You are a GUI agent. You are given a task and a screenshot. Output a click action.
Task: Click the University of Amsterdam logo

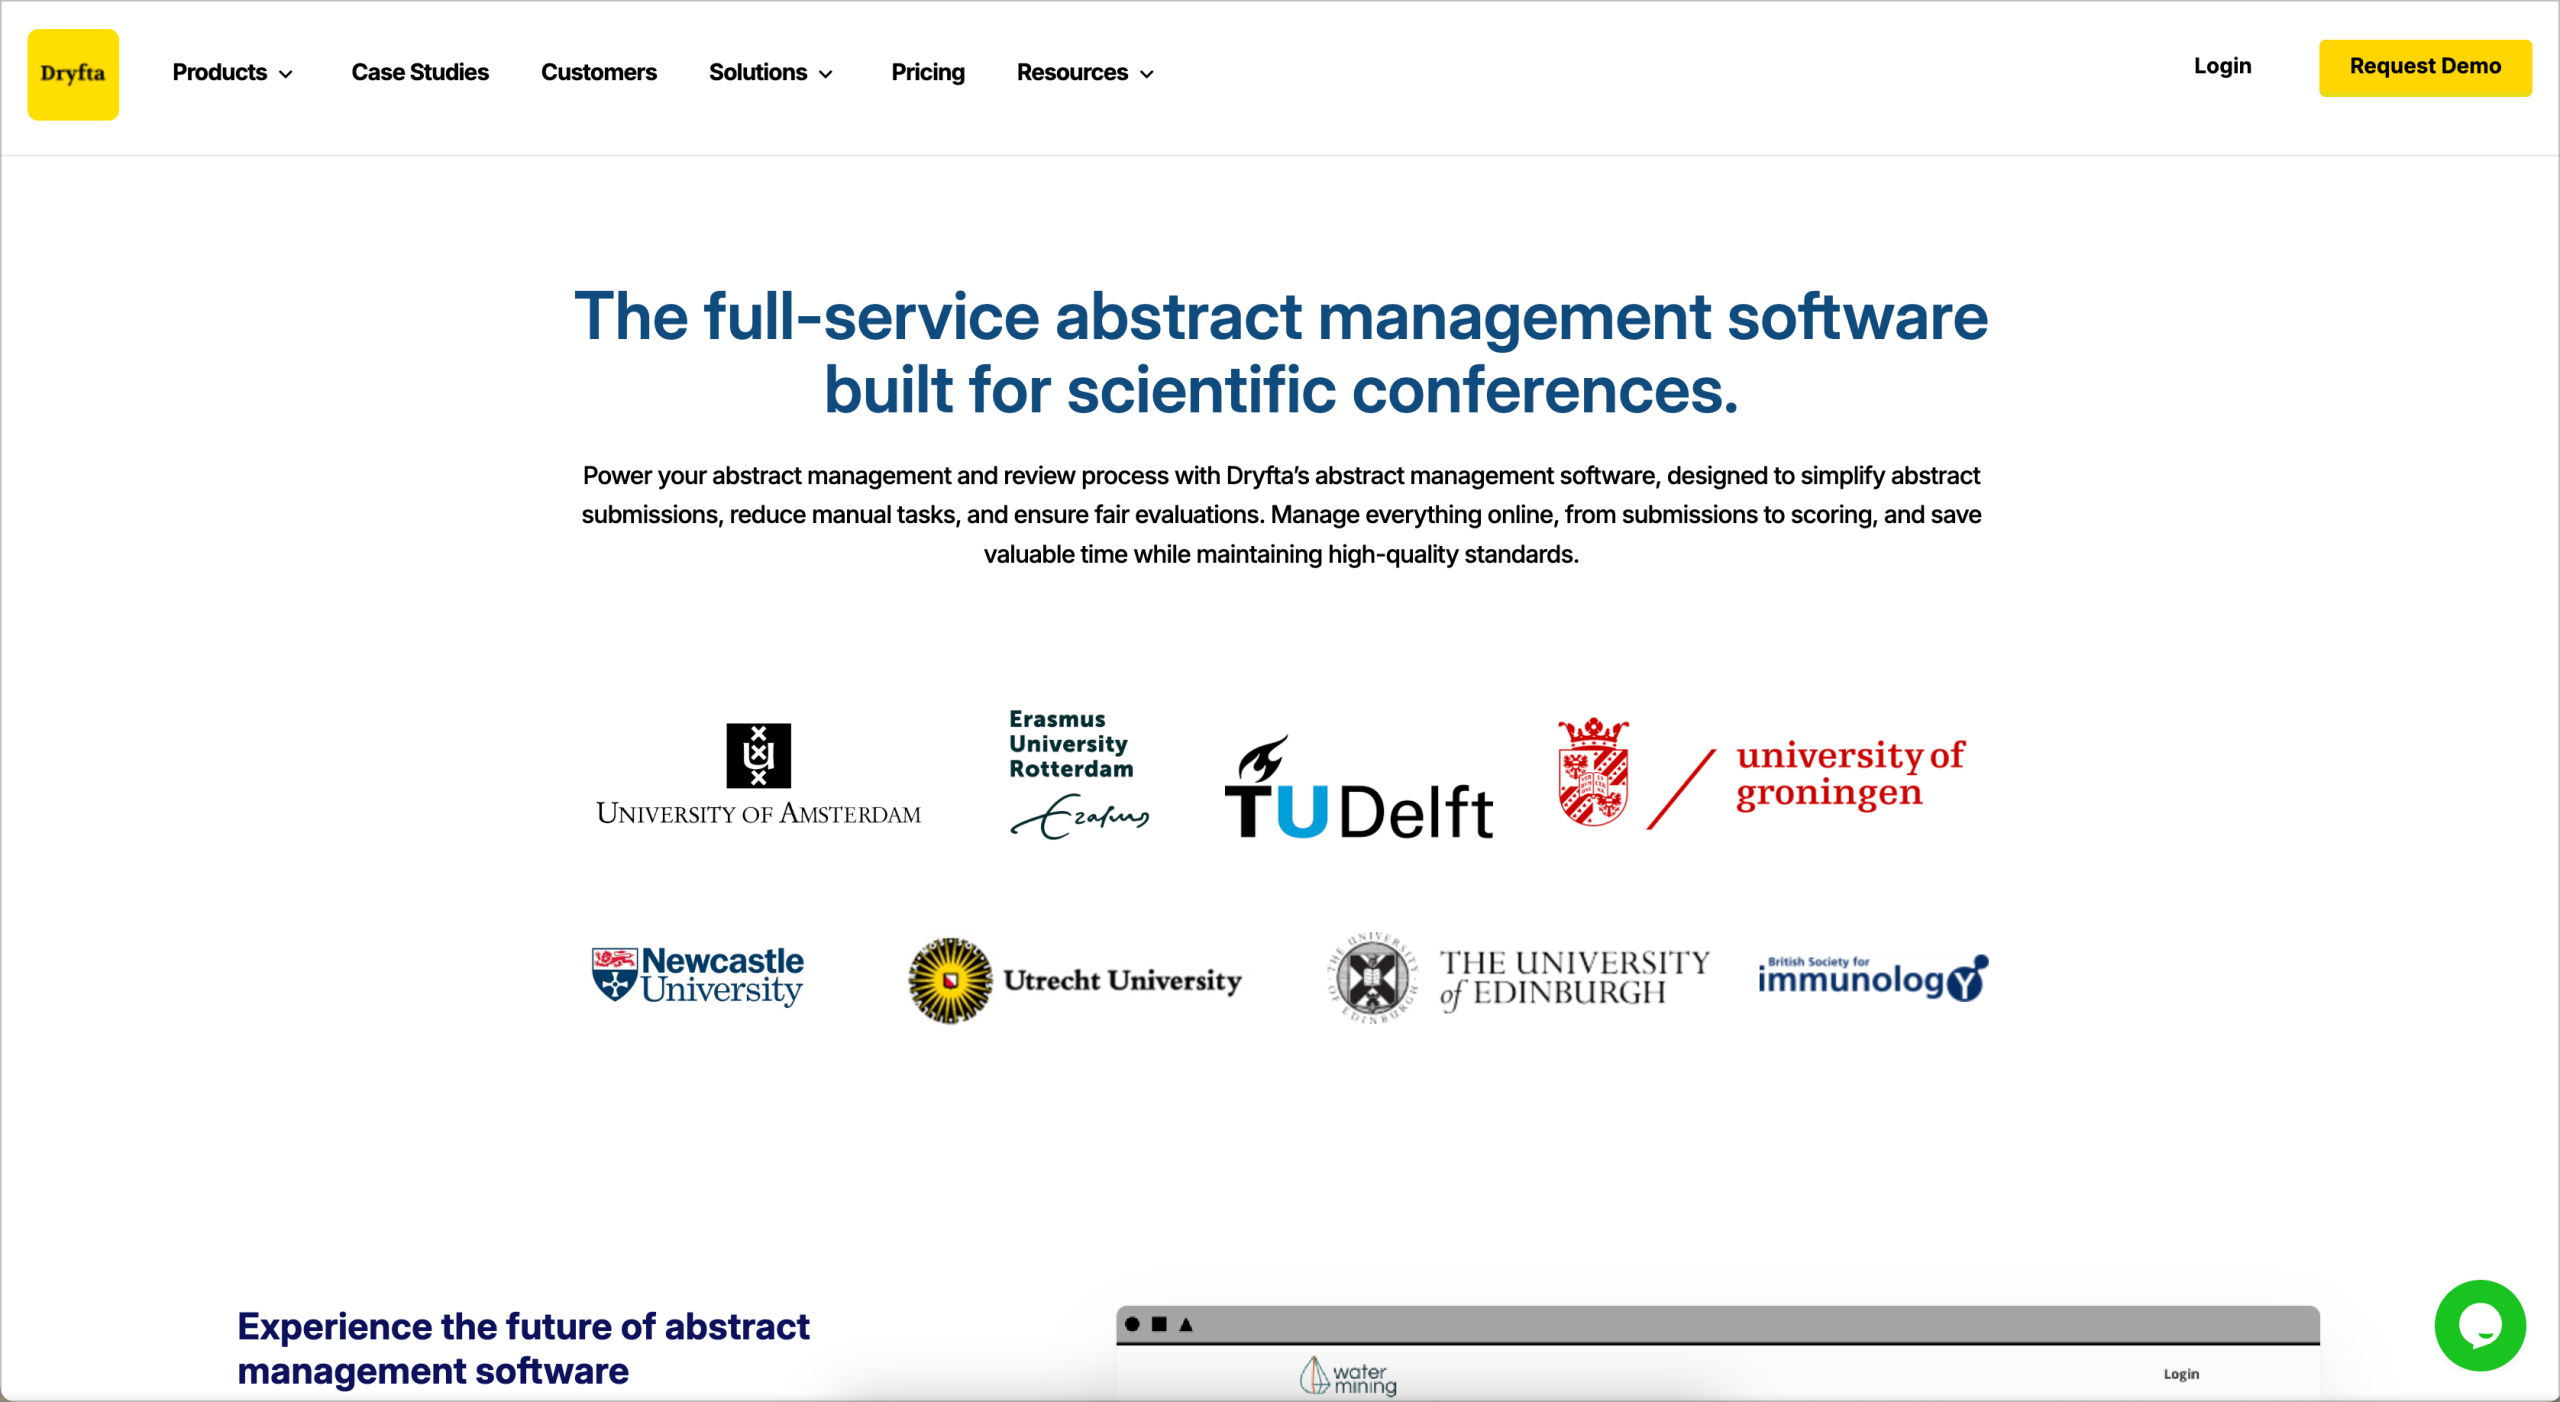(758, 776)
